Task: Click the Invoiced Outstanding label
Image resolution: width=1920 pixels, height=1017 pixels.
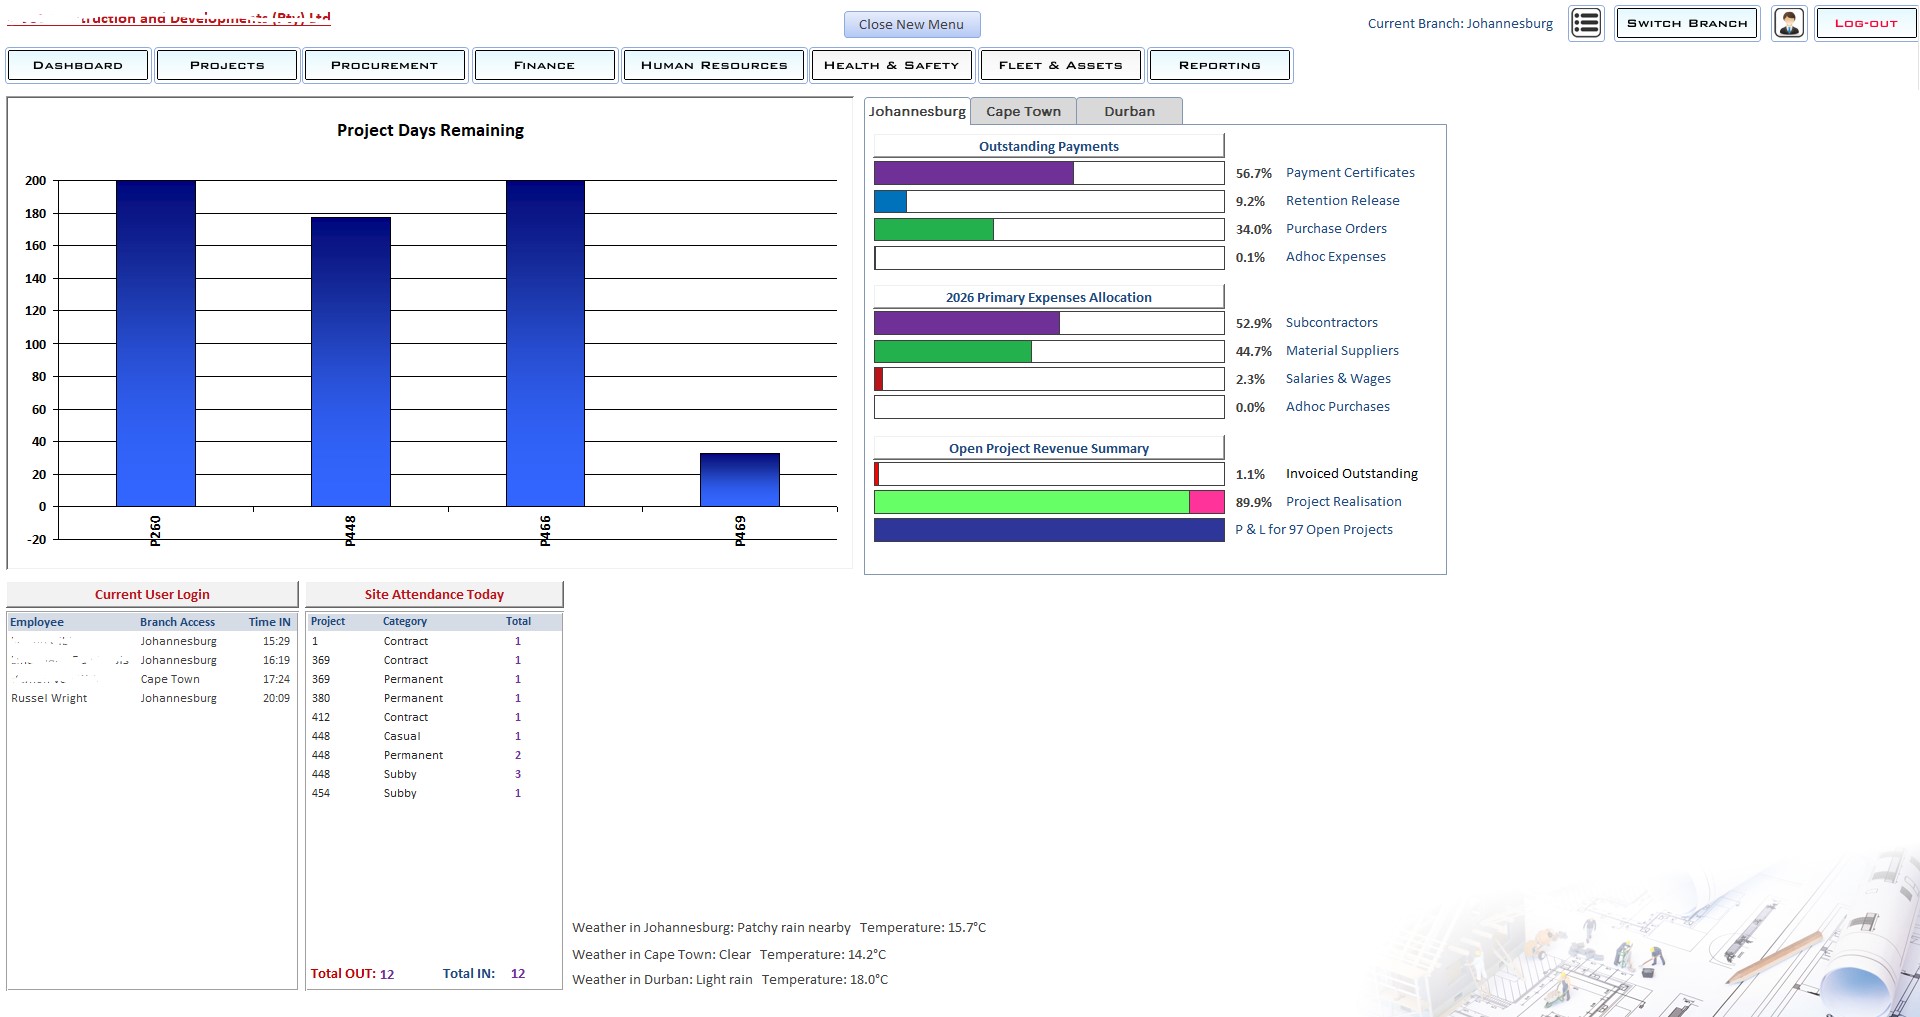Action: click(x=1351, y=473)
